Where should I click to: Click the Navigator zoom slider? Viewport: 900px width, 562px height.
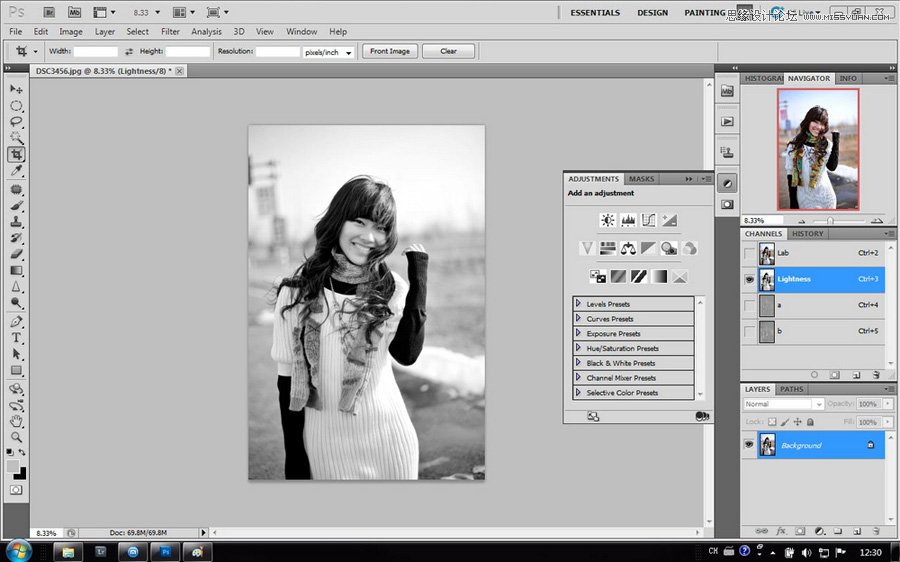[829, 220]
